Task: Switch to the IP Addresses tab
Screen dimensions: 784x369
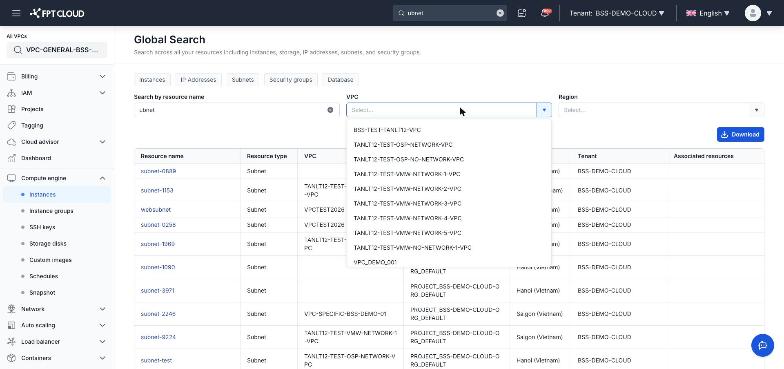Action: tap(198, 80)
